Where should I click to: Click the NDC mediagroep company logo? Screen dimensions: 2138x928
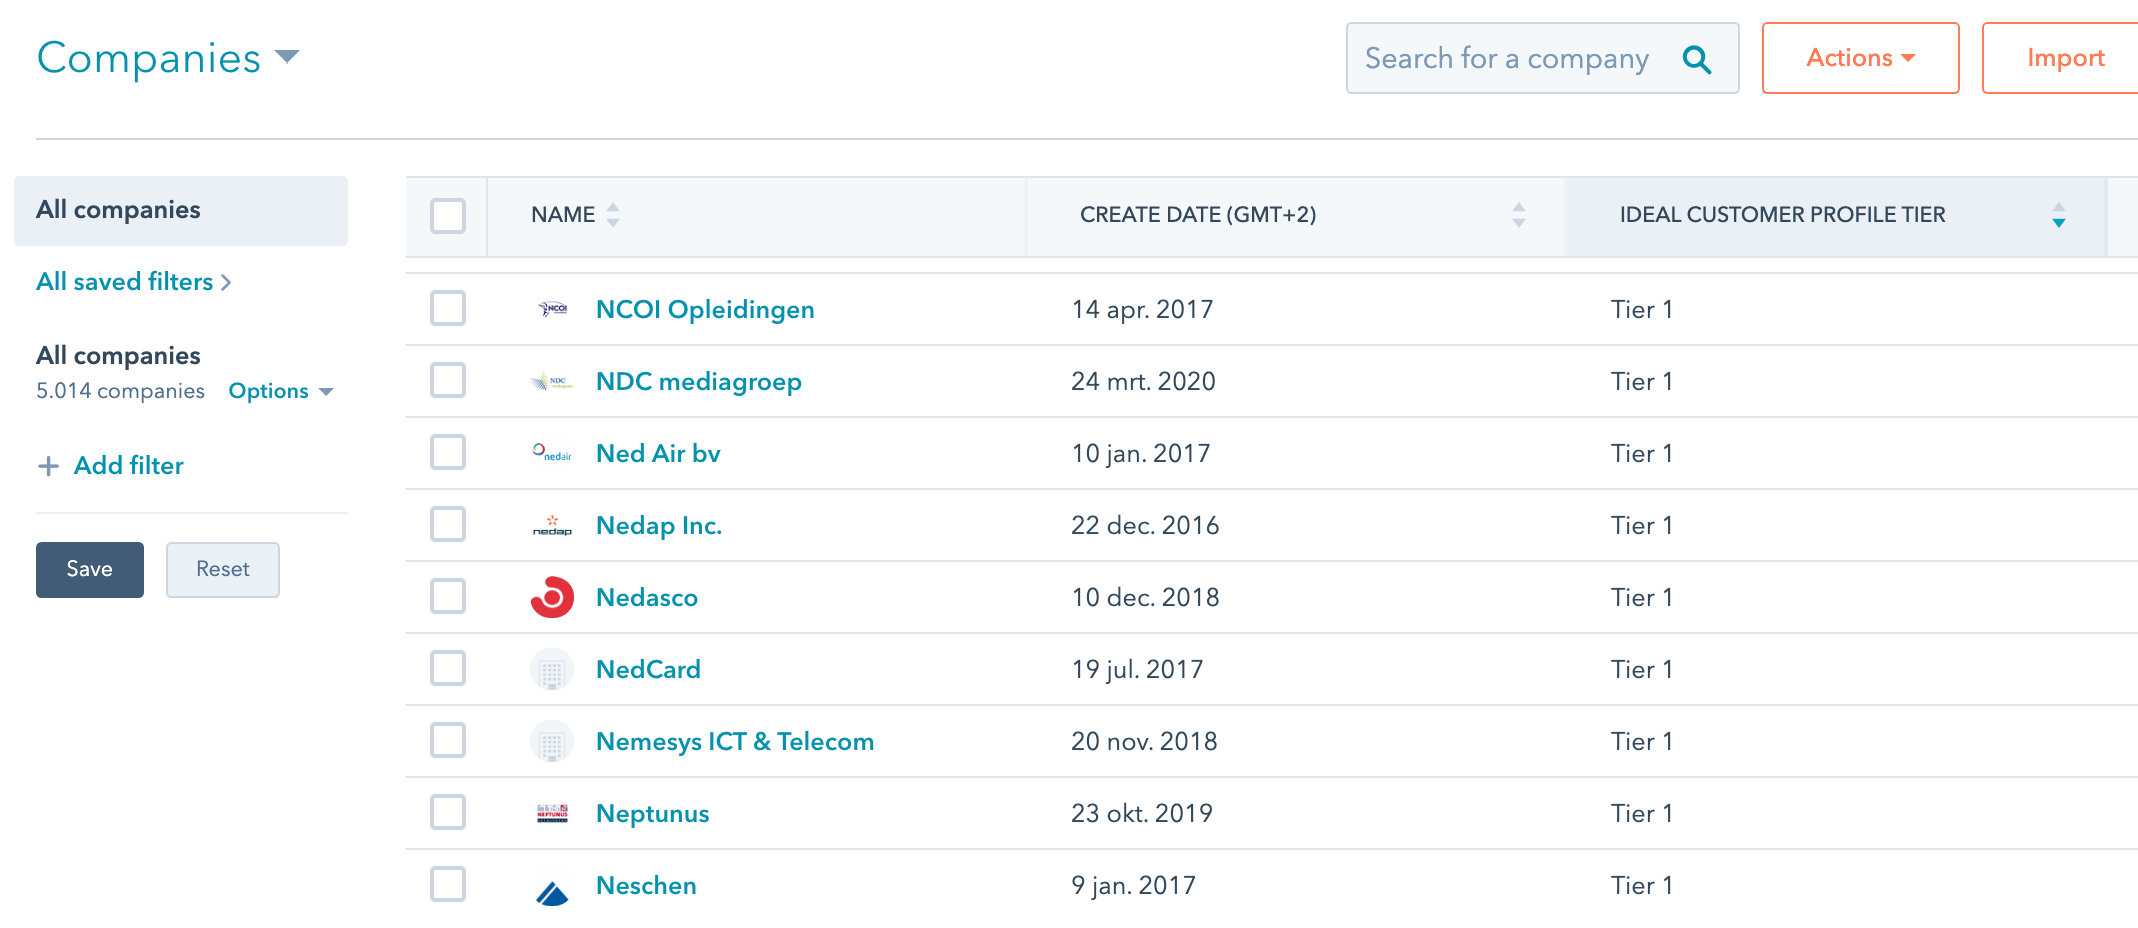click(x=552, y=381)
